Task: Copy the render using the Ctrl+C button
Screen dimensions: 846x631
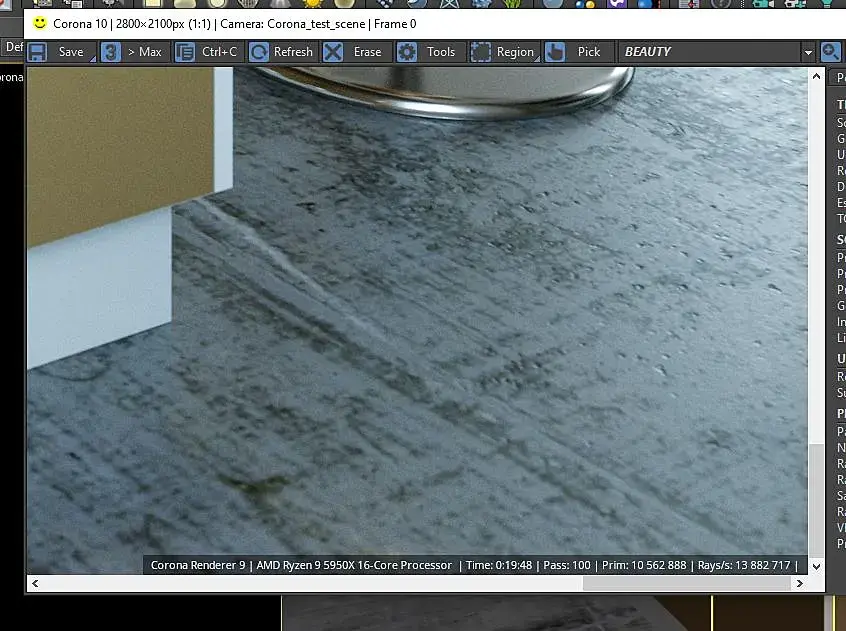Action: [x=209, y=52]
